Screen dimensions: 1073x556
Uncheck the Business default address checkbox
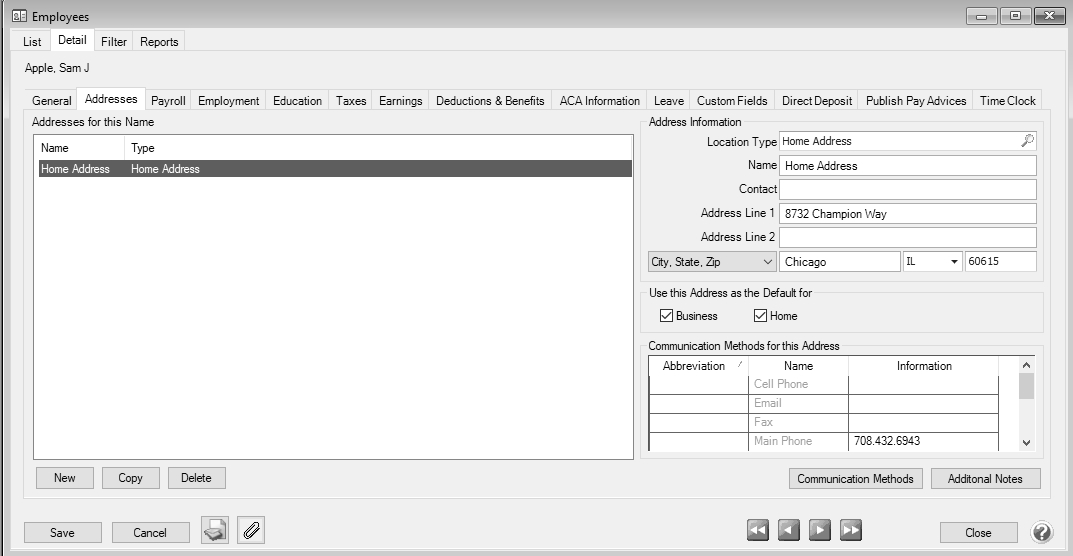point(667,316)
